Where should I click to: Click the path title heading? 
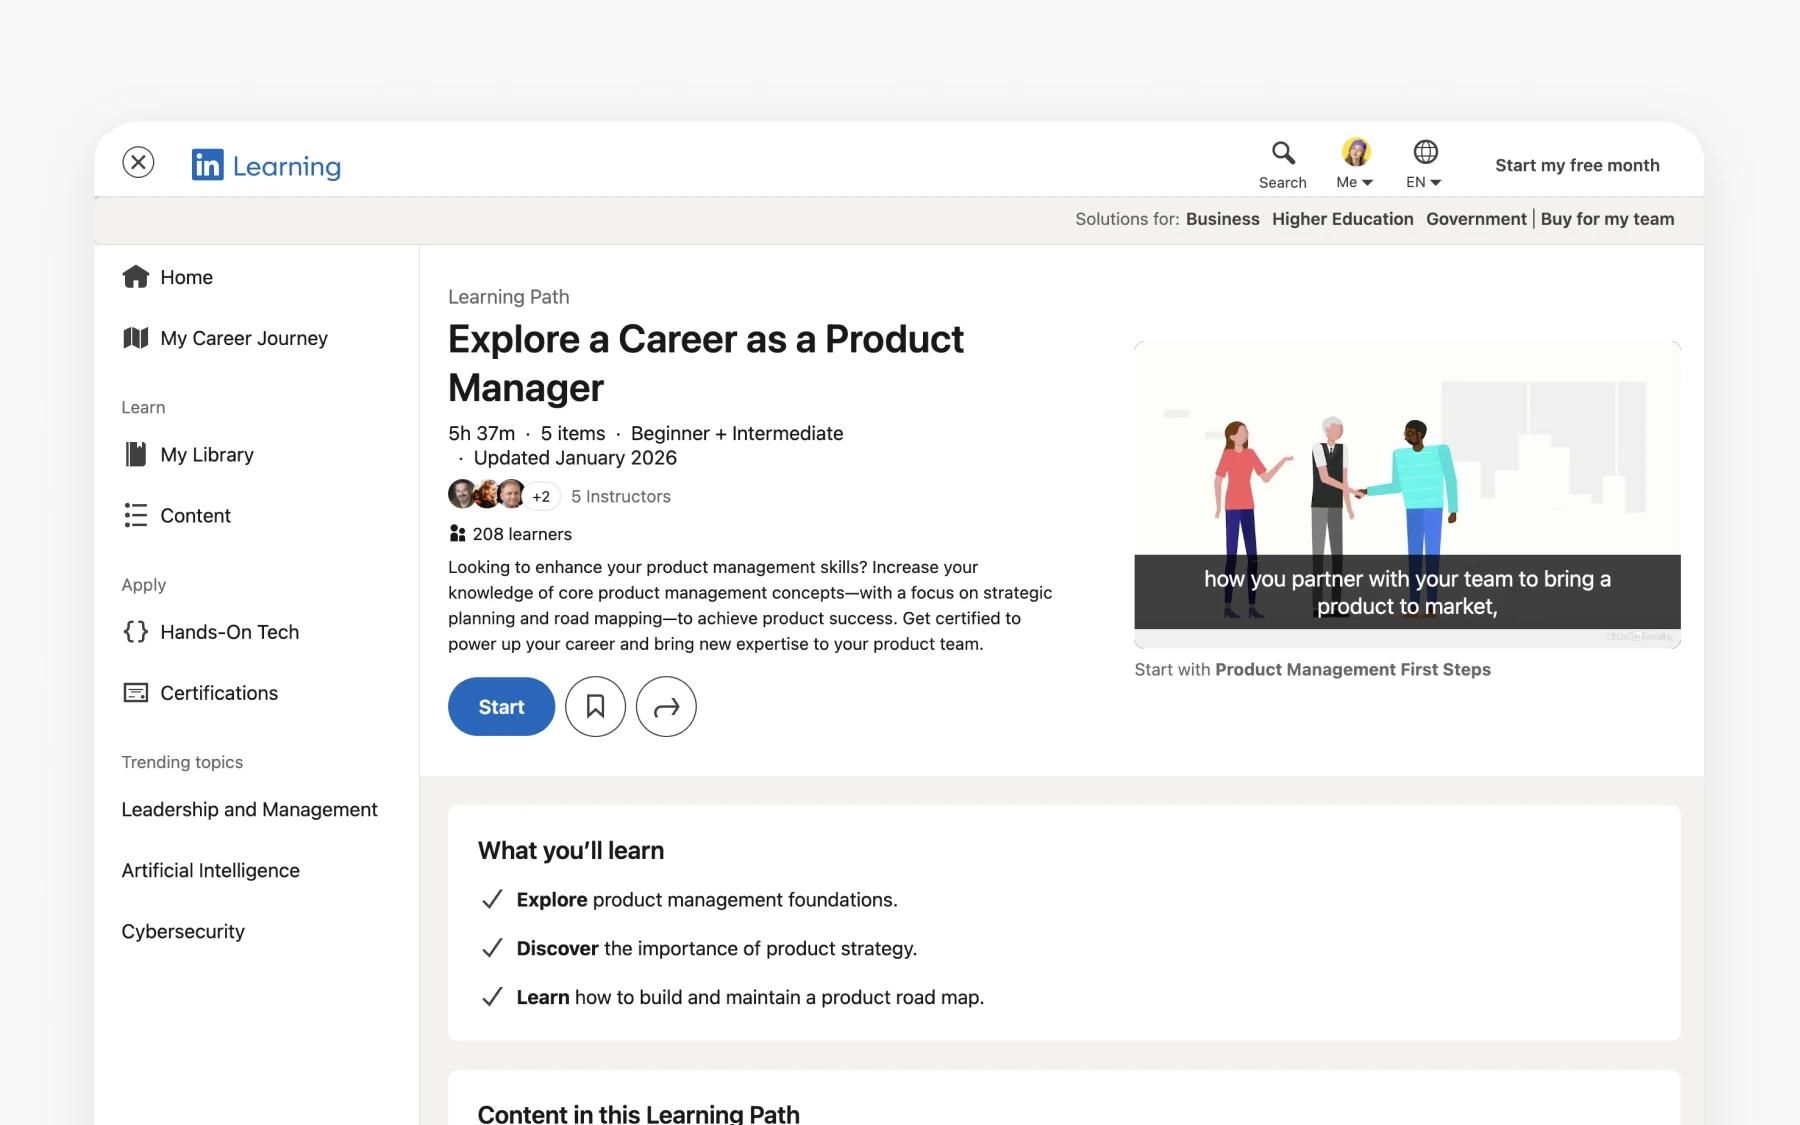coord(706,363)
